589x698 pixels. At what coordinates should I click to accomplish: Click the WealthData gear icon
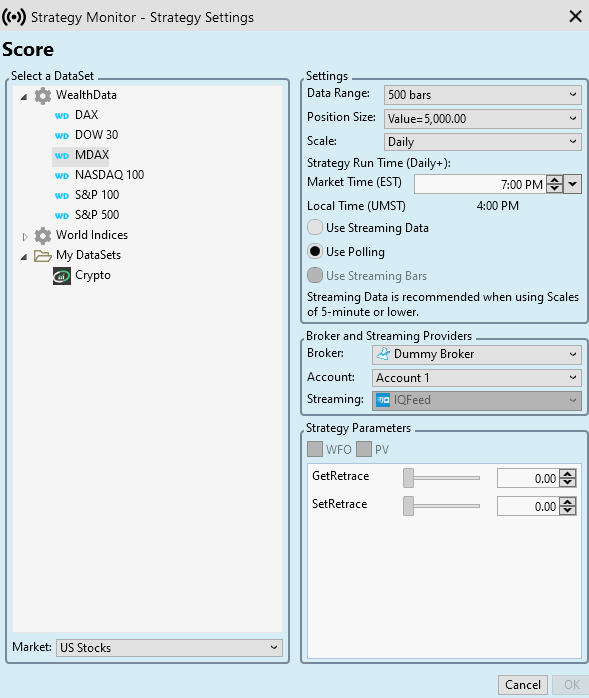43,96
